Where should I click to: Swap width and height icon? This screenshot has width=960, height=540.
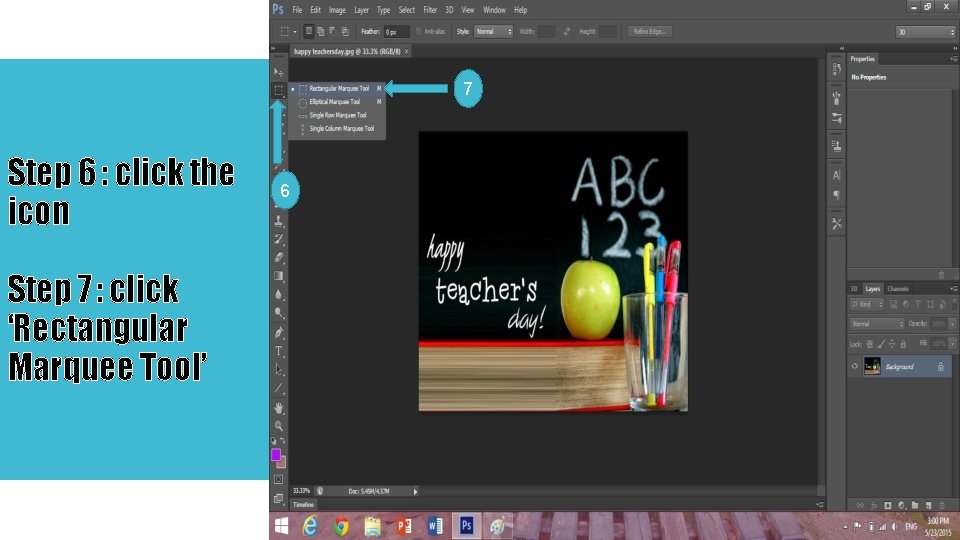566,31
